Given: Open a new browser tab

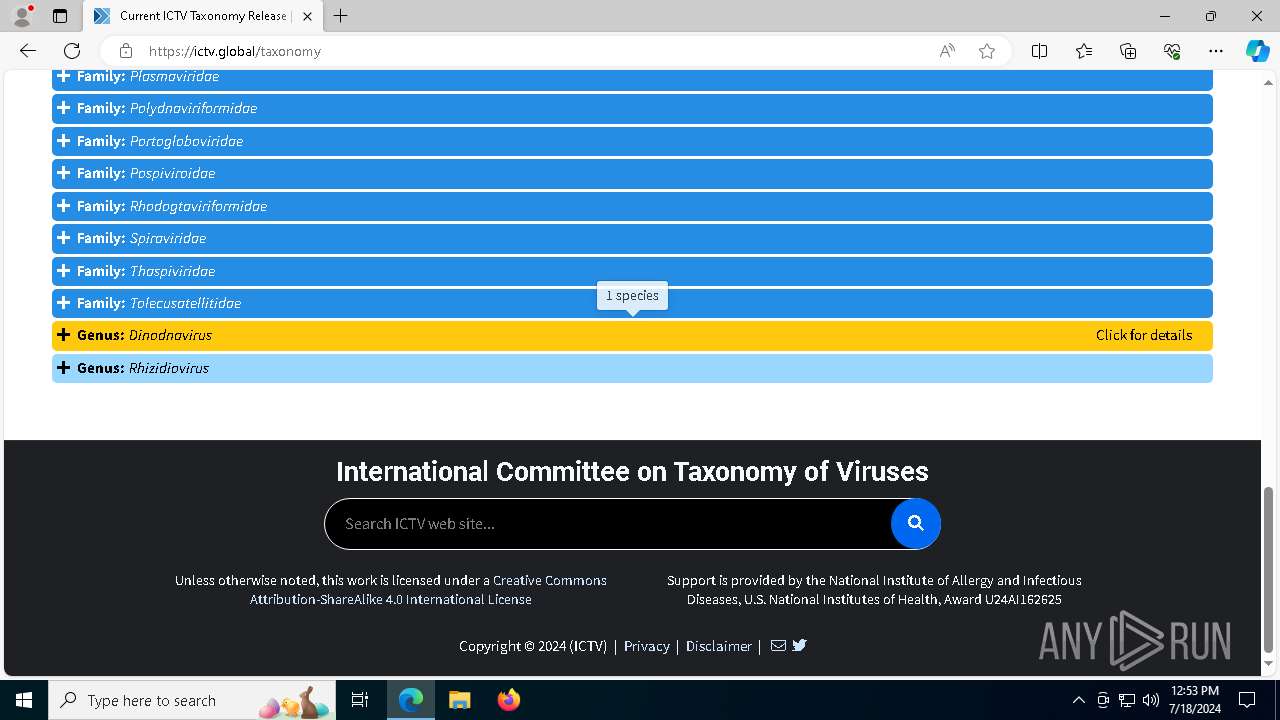Looking at the screenshot, I should pyautogui.click(x=341, y=16).
